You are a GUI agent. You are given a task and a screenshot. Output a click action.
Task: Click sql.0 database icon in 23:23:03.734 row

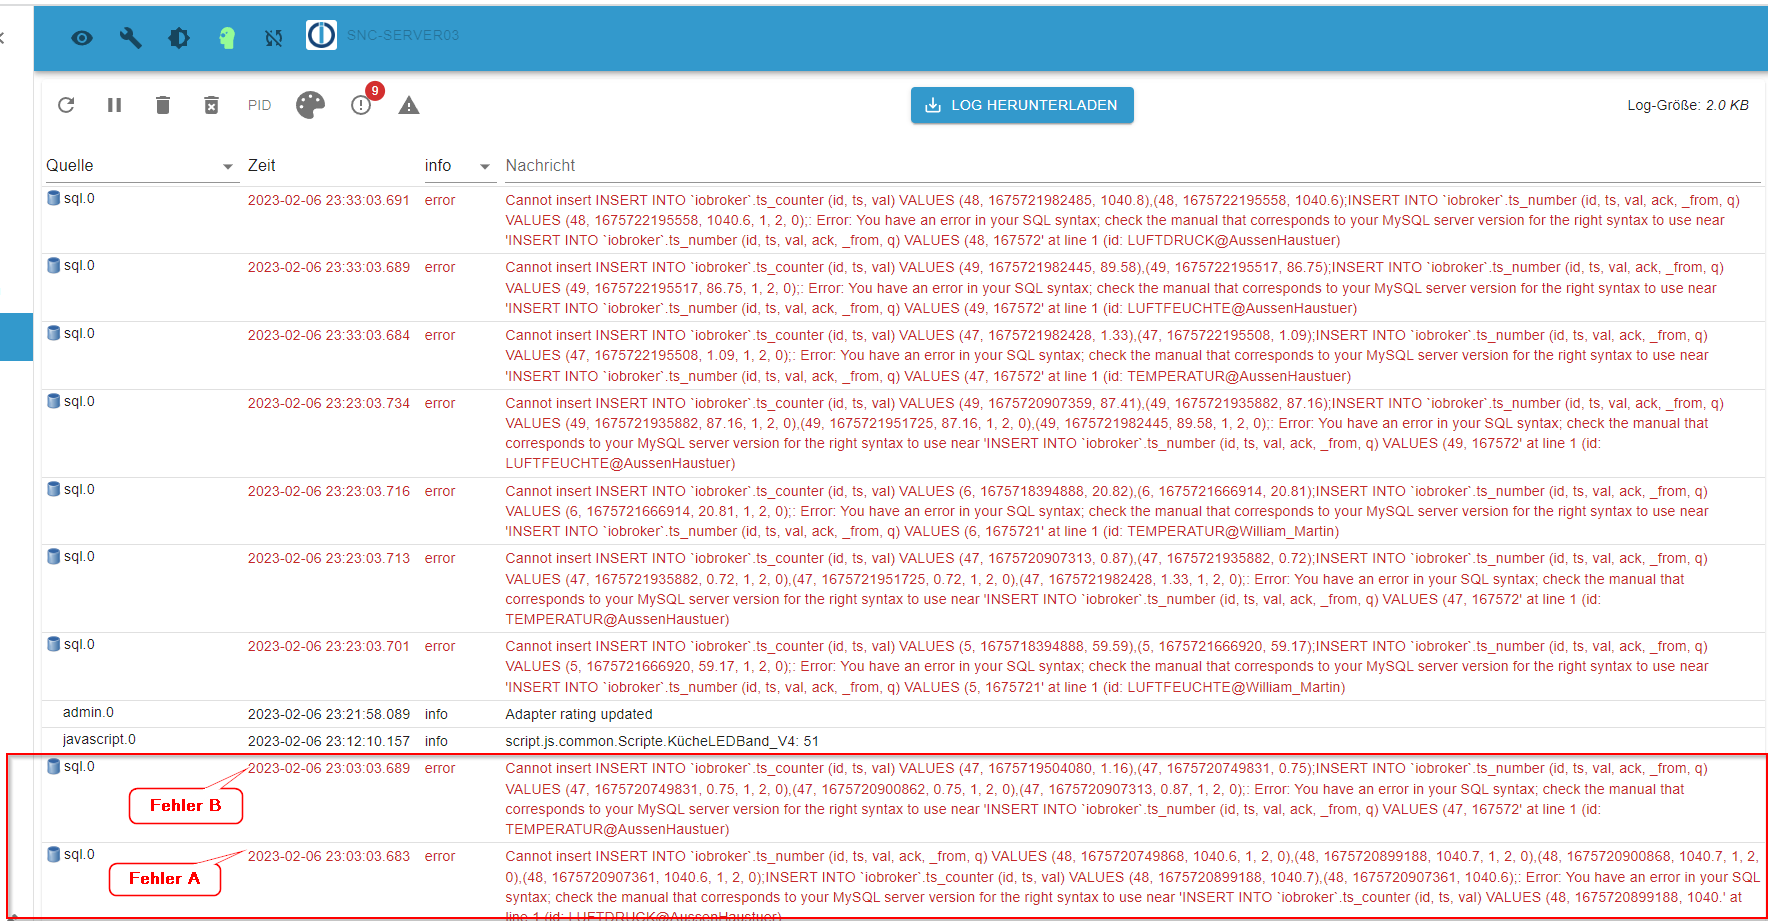(x=54, y=401)
